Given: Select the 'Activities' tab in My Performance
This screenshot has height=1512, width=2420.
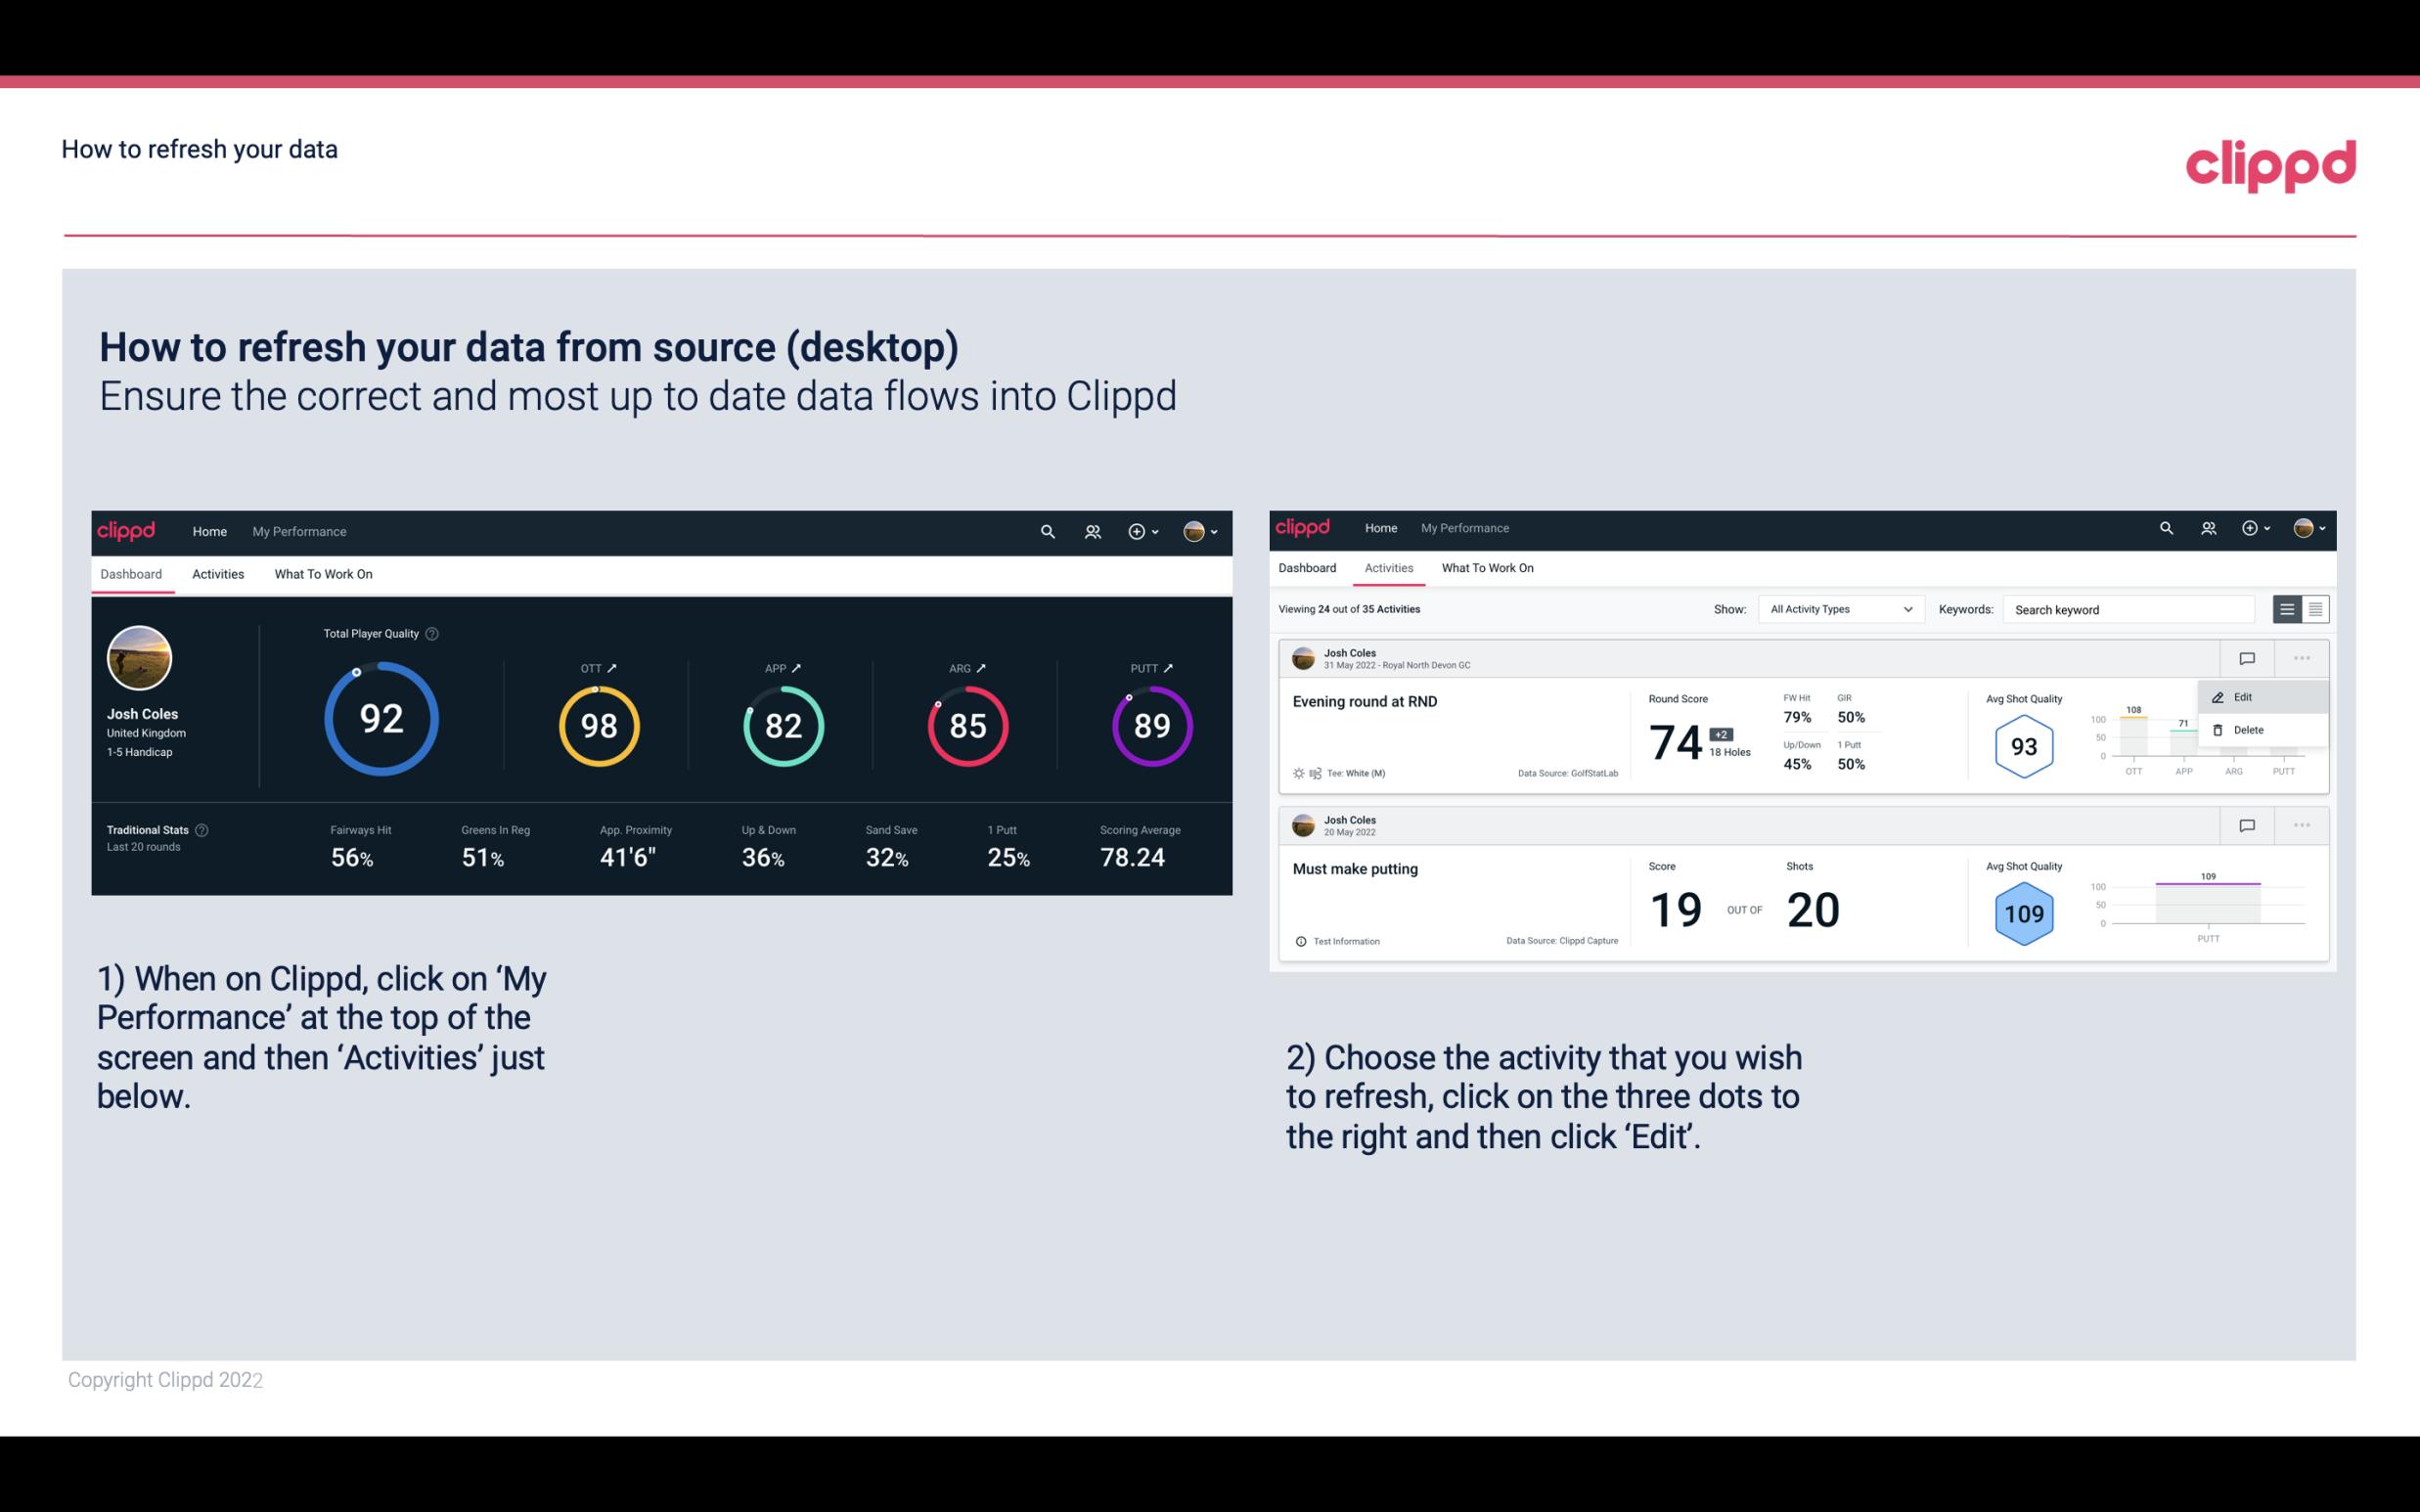Looking at the screenshot, I should [216, 573].
